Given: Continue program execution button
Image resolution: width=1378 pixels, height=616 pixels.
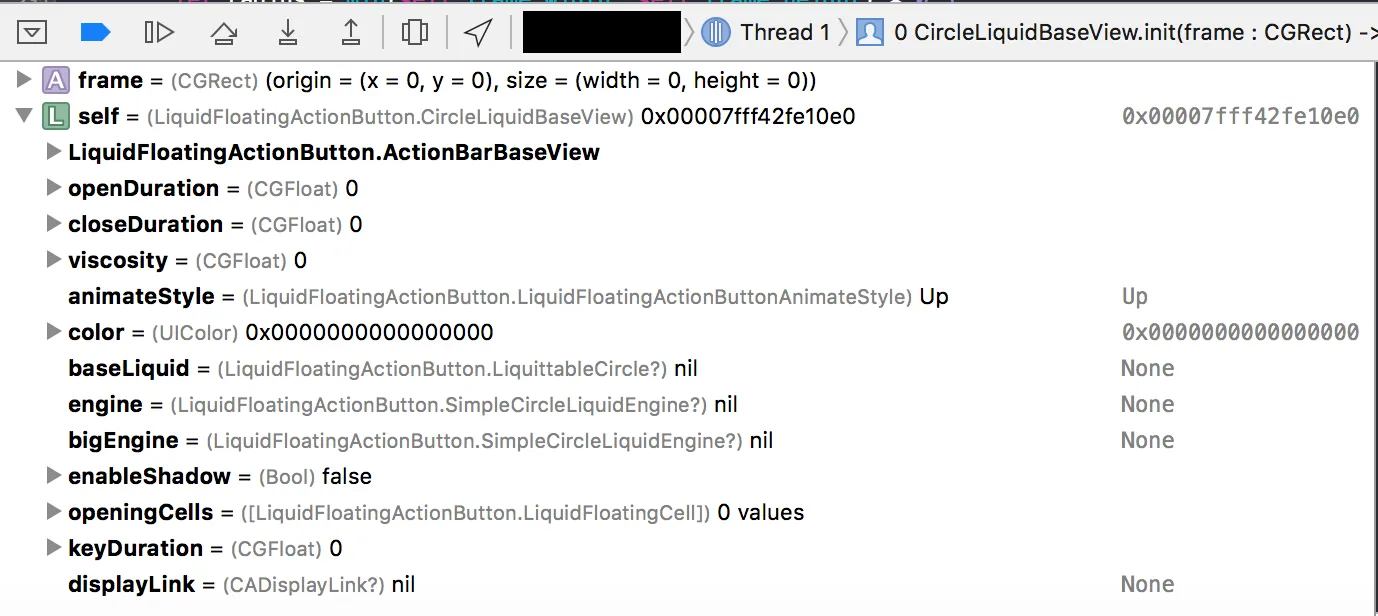Looking at the screenshot, I should tap(159, 33).
